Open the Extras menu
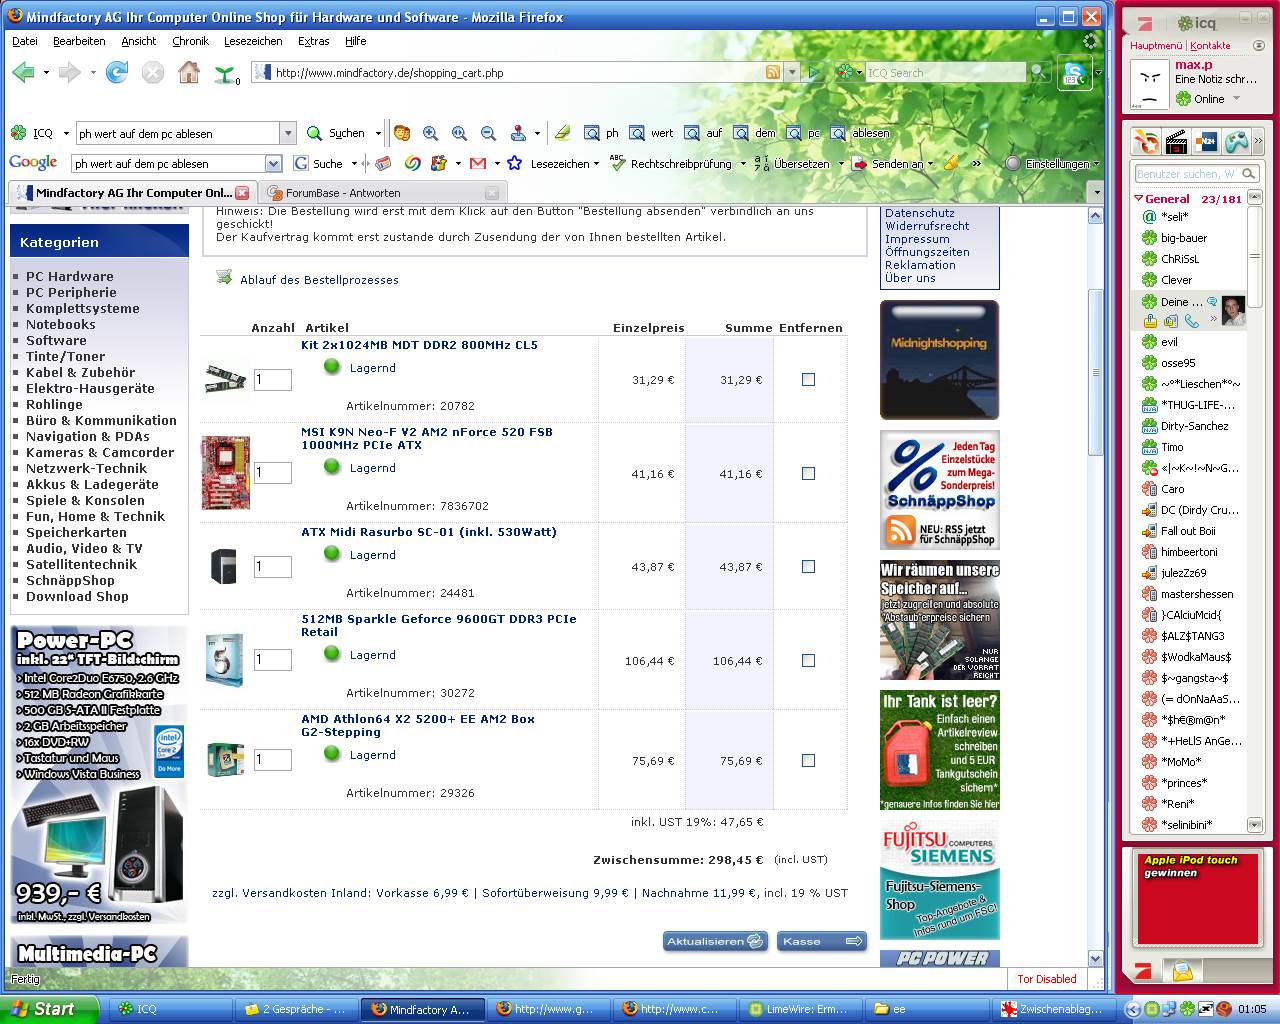The height and width of the screenshot is (1024, 1280). 313,41
